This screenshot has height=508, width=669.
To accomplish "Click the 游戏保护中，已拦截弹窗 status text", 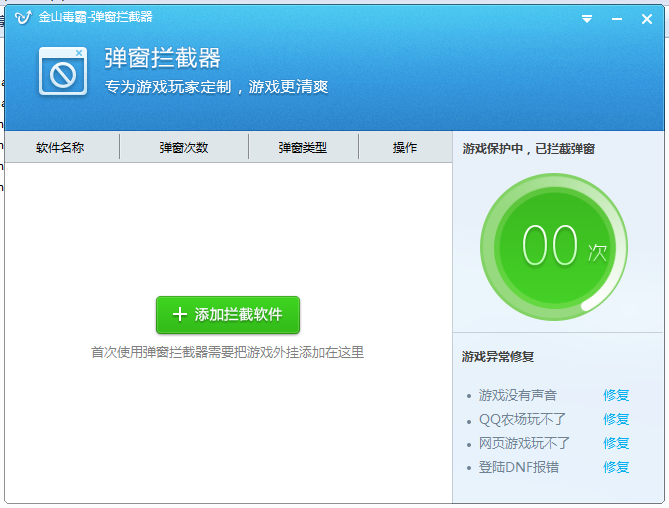I will coord(529,149).
